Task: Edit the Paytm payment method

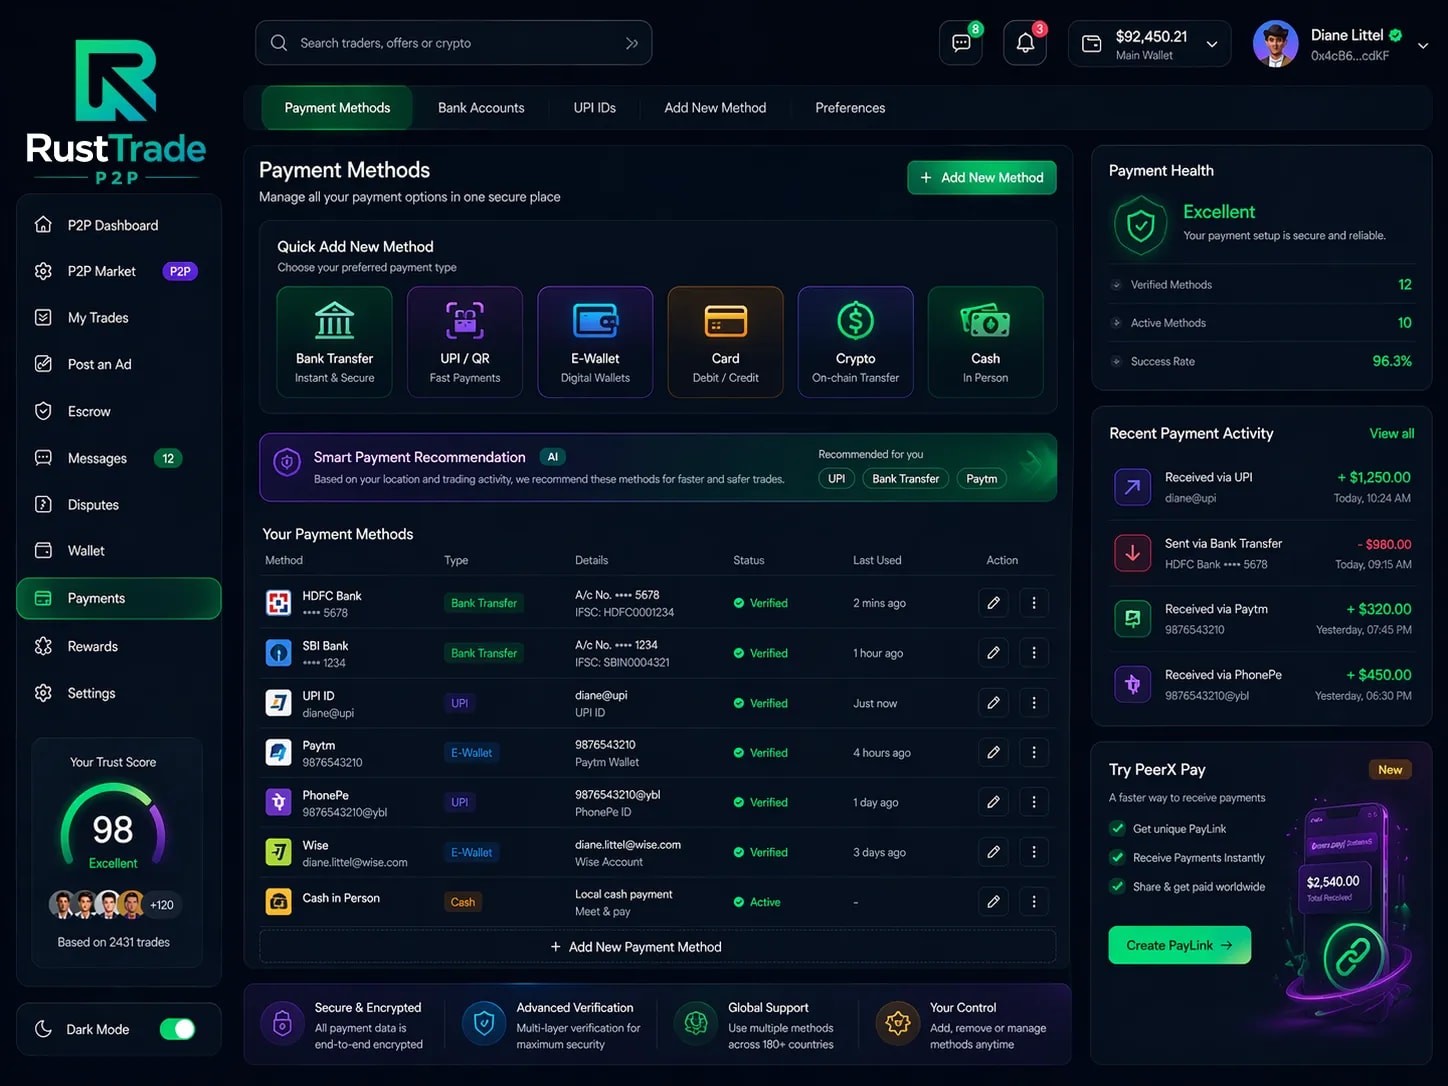Action: click(993, 752)
